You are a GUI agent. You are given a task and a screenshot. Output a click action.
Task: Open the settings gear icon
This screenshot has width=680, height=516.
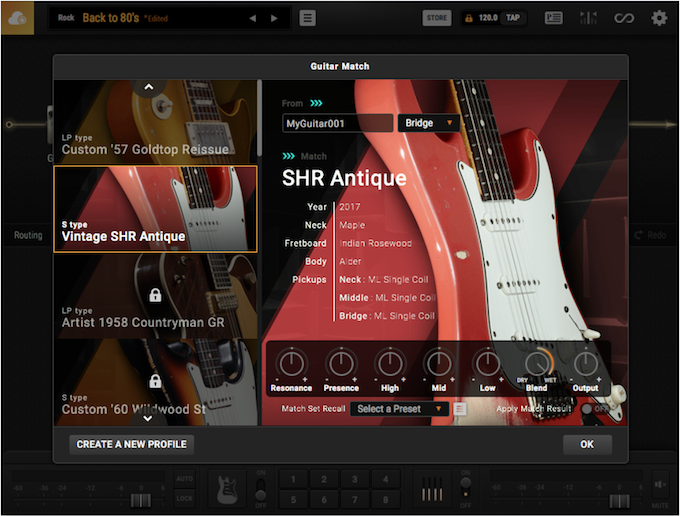click(x=659, y=18)
